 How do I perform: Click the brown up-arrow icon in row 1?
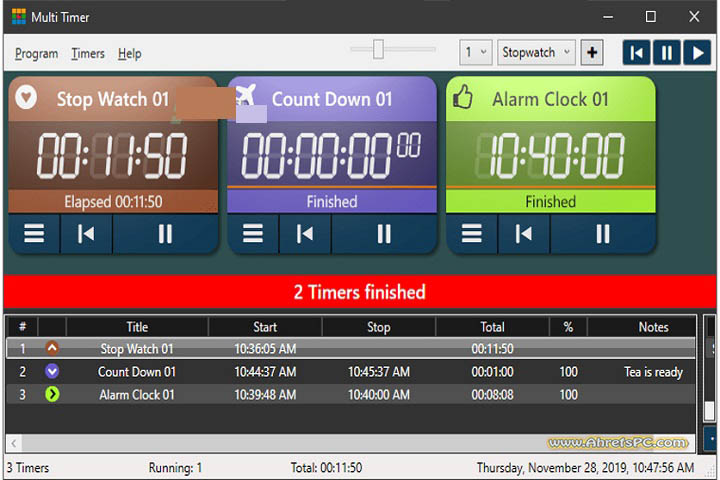[52, 348]
